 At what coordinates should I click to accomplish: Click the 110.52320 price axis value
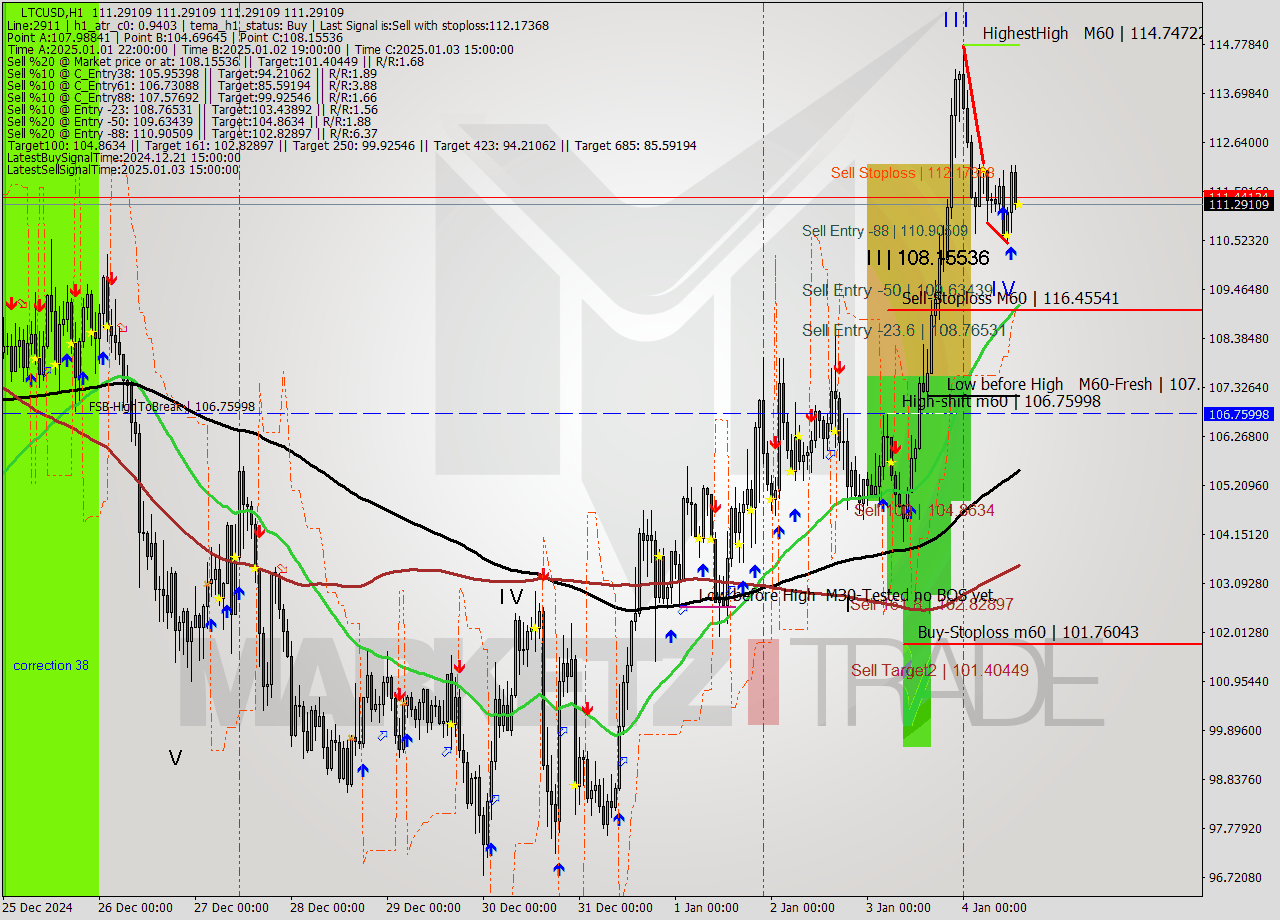[1239, 241]
